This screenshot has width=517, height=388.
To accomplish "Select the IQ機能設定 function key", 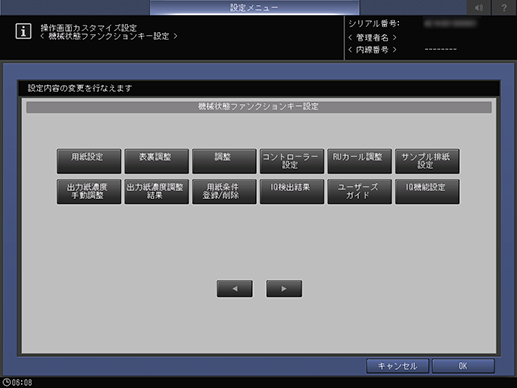I will tap(427, 191).
